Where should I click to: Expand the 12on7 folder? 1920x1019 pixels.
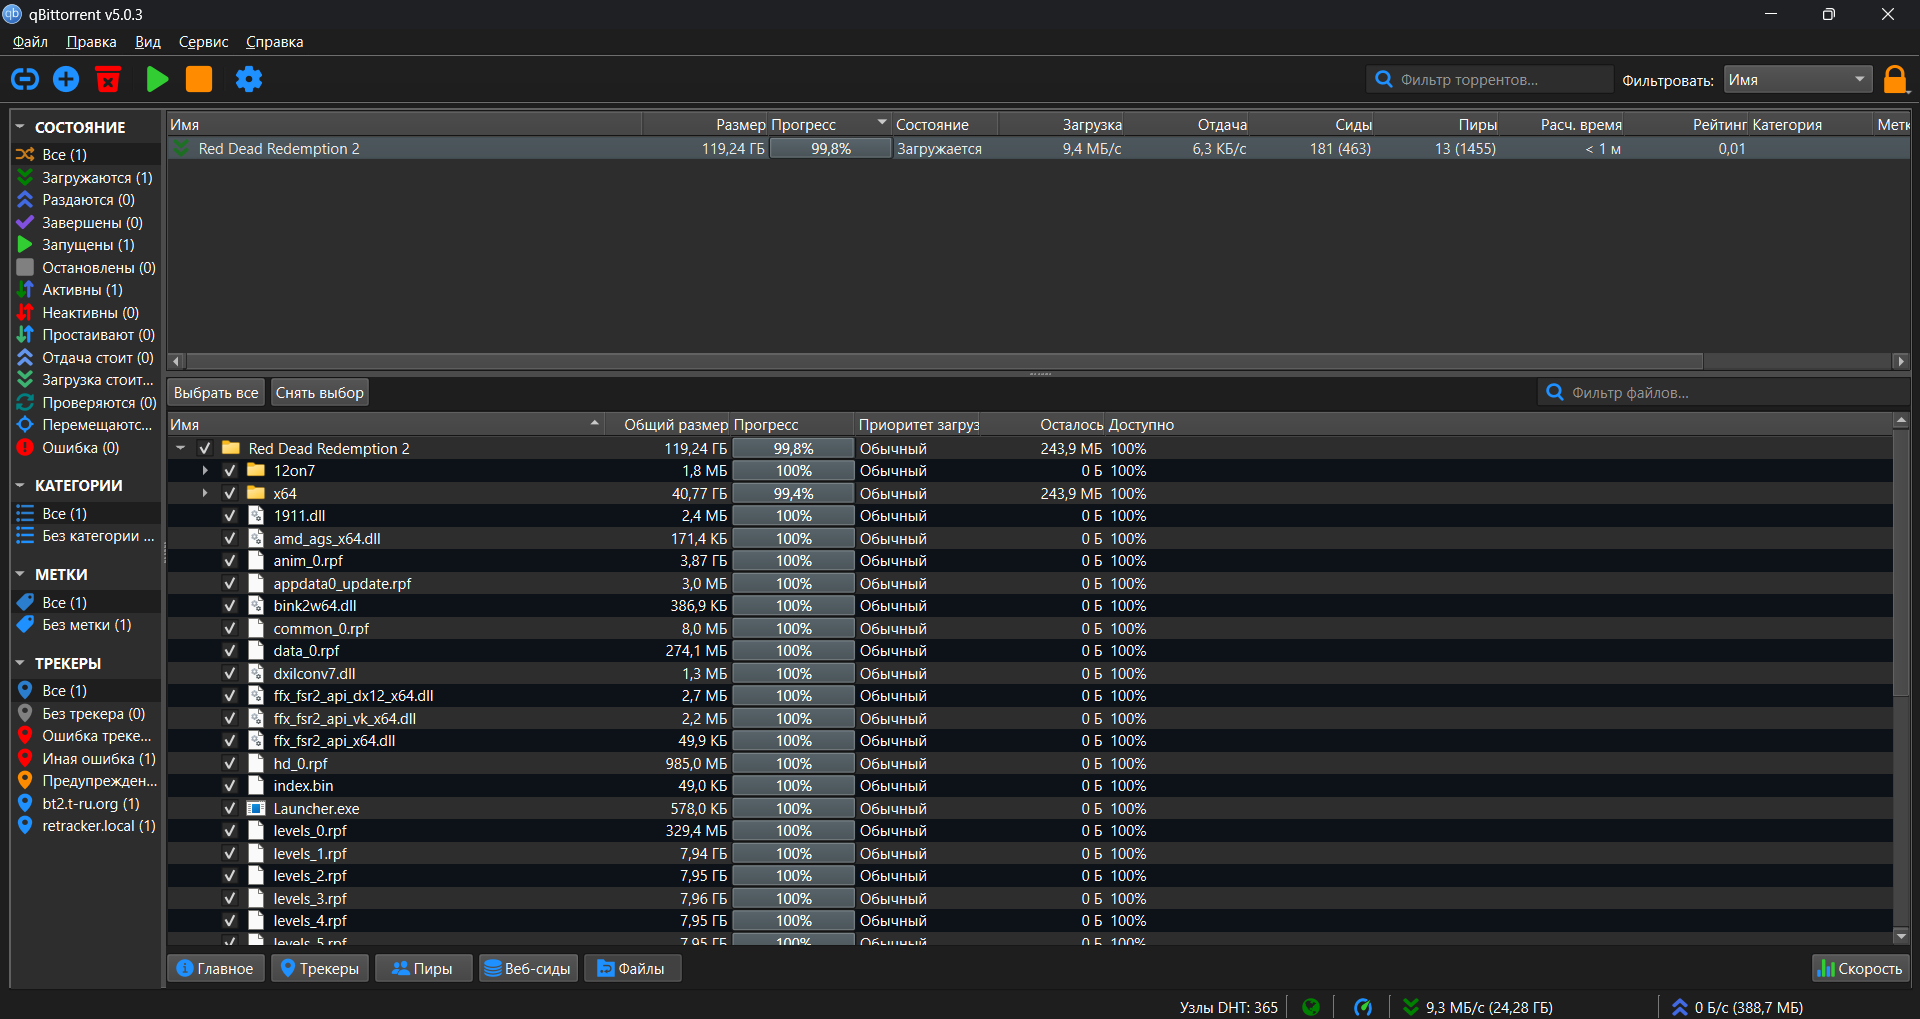[205, 471]
